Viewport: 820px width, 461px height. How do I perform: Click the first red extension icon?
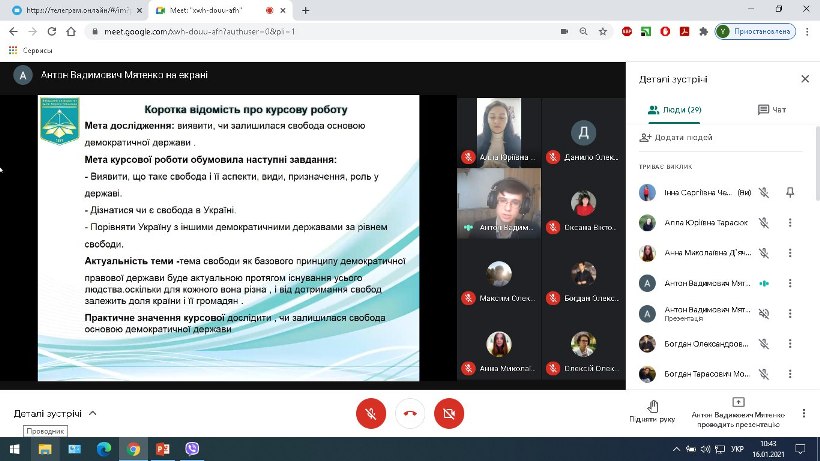tap(627, 31)
